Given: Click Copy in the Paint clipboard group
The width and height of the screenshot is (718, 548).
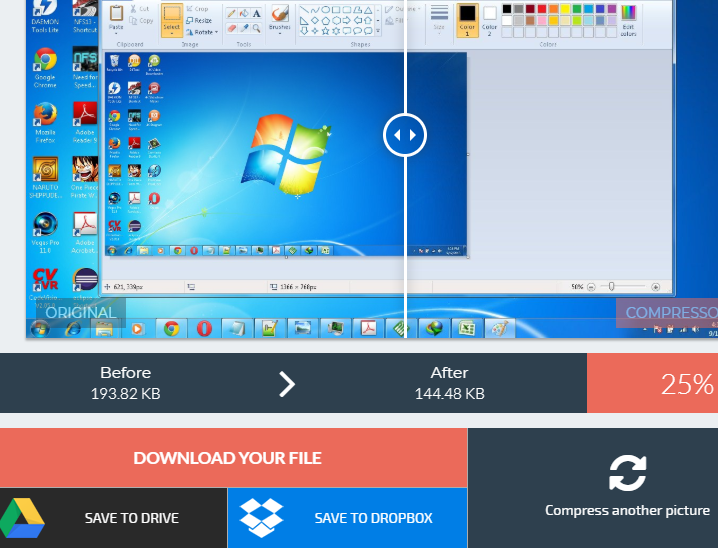Looking at the screenshot, I should coord(141,21).
